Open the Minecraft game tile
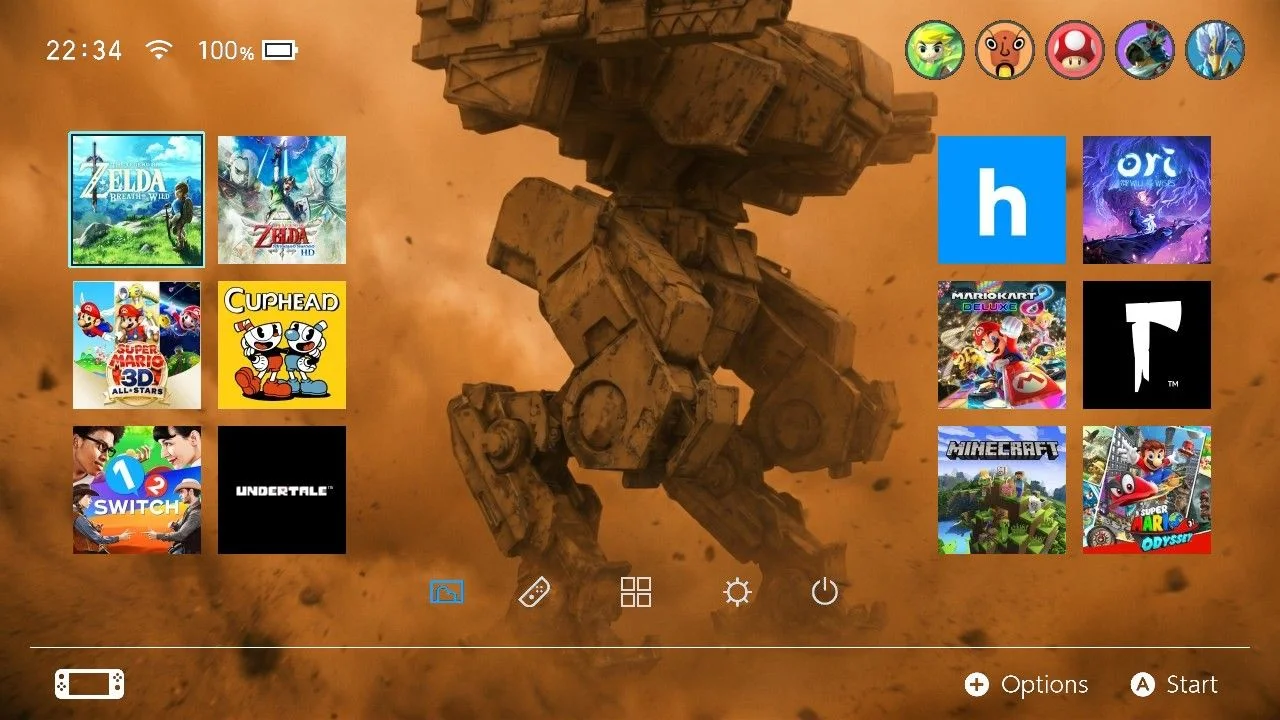 click(x=1002, y=490)
